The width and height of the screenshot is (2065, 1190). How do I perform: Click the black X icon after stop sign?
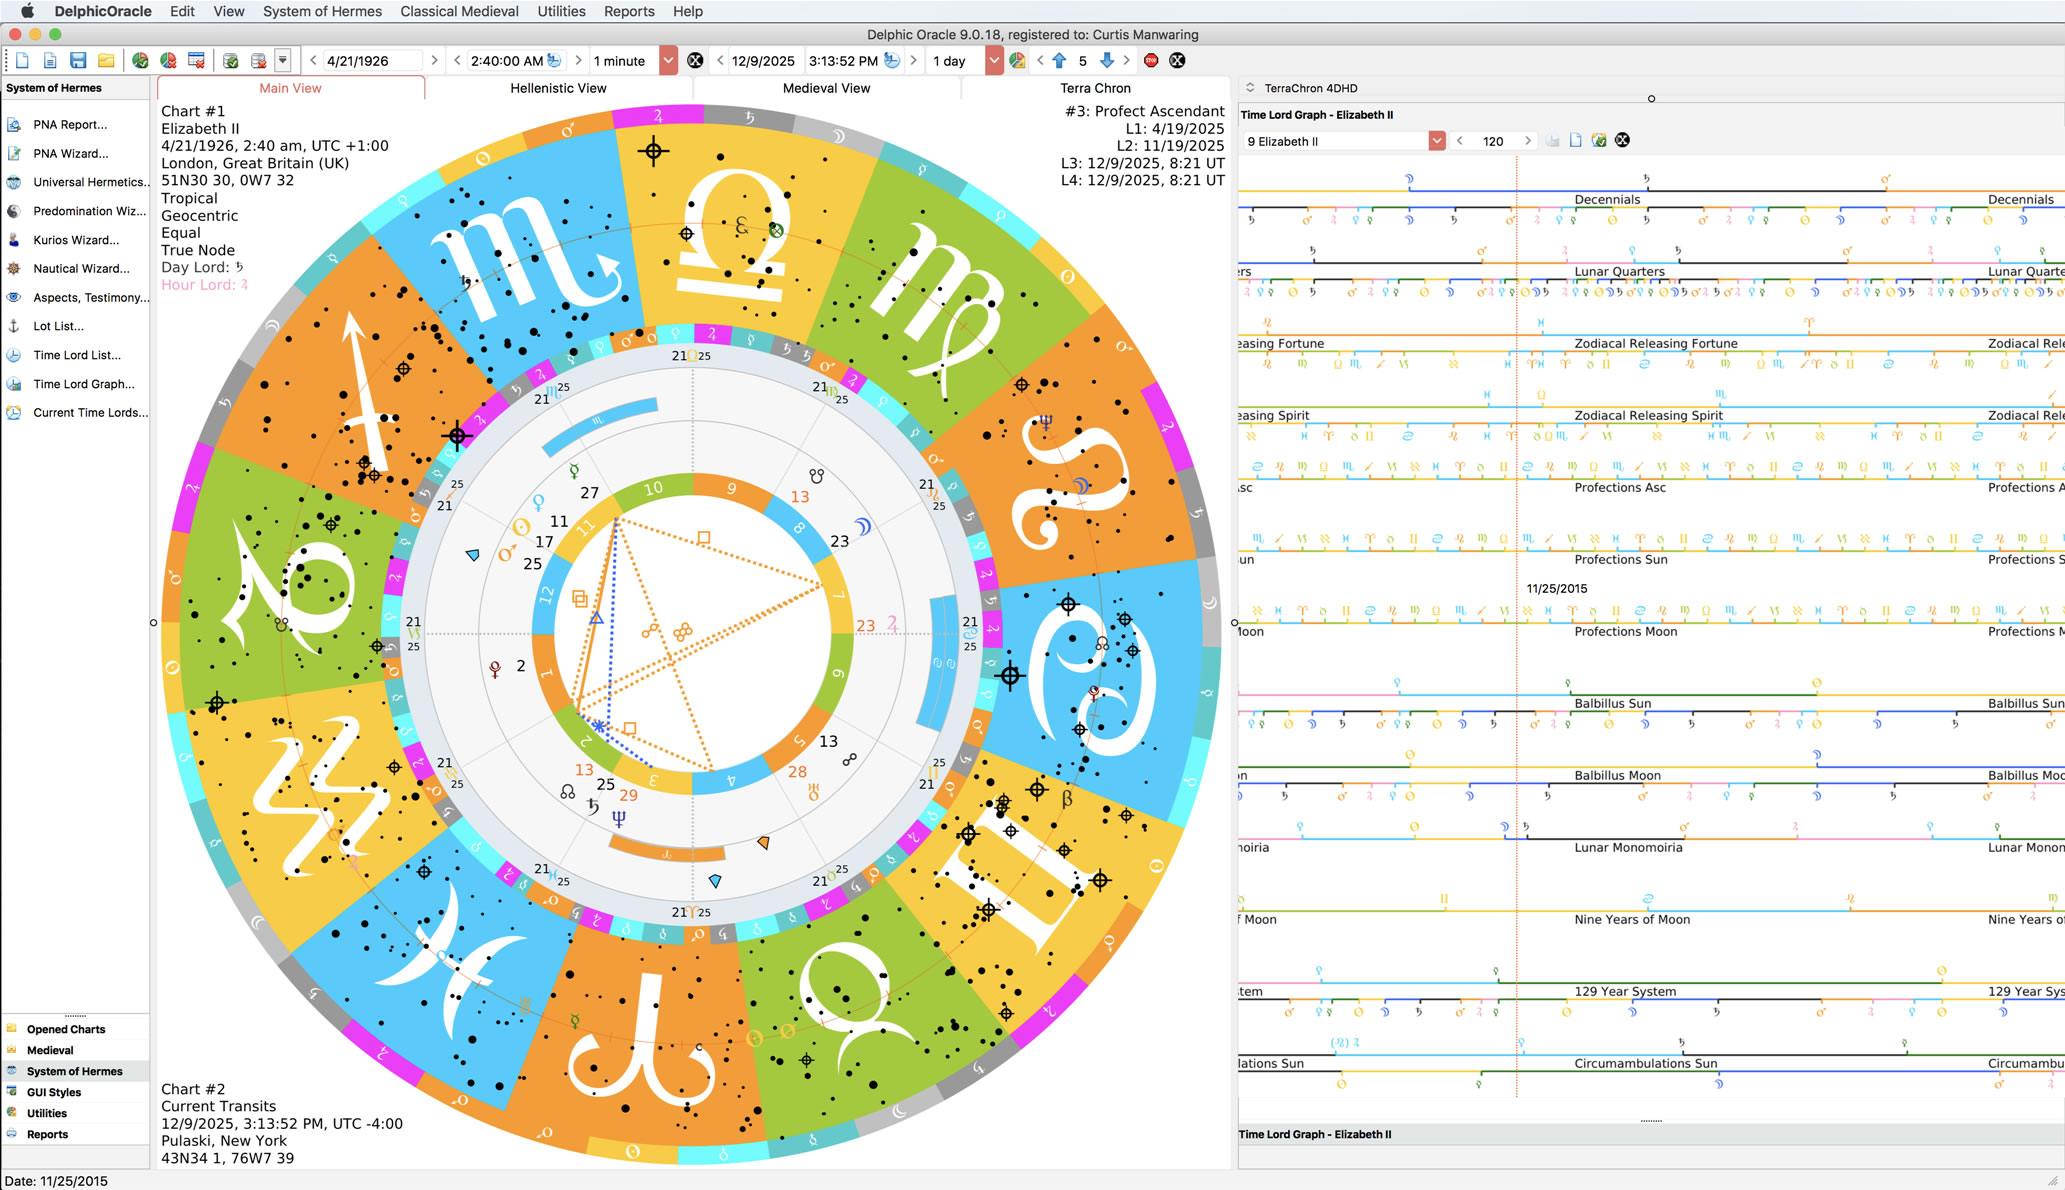coord(1178,61)
